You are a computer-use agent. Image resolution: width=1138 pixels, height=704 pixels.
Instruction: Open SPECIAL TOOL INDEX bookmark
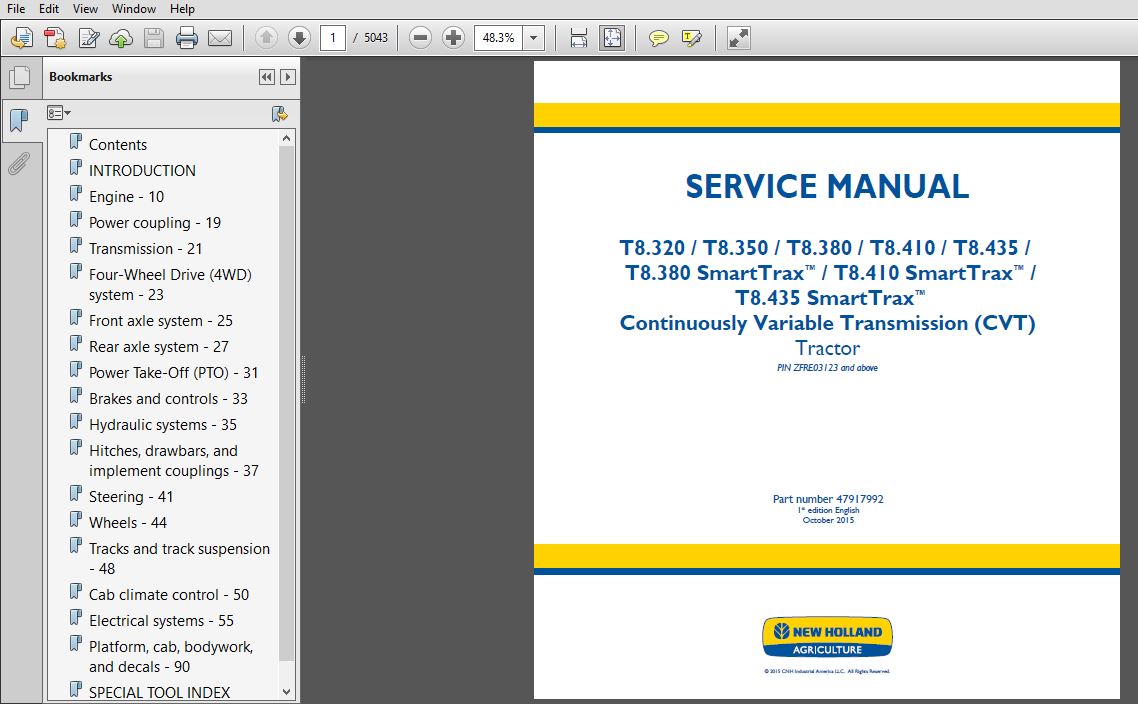click(x=159, y=693)
